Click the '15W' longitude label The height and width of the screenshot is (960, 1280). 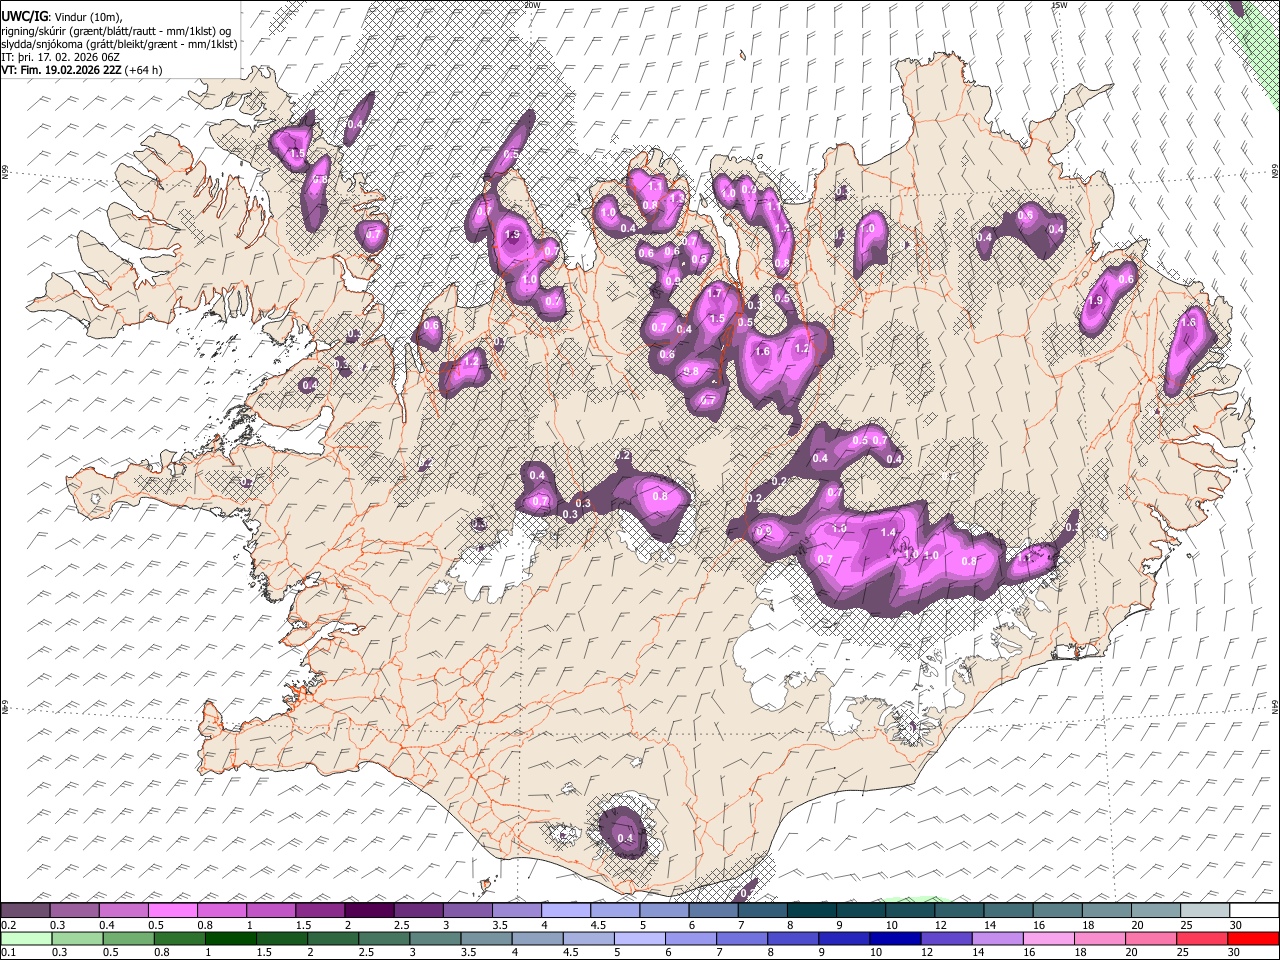(1059, 5)
